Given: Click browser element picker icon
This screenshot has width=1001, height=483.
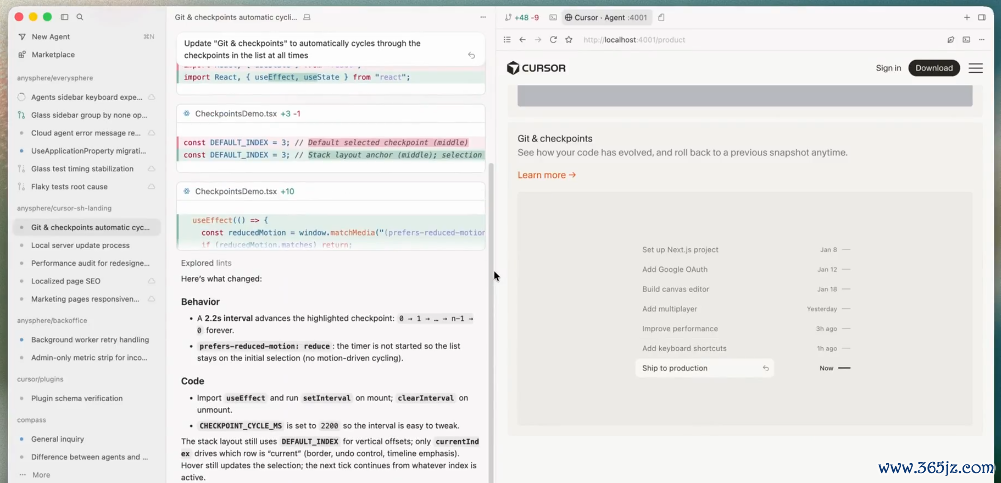Looking at the screenshot, I should pyautogui.click(x=951, y=40).
